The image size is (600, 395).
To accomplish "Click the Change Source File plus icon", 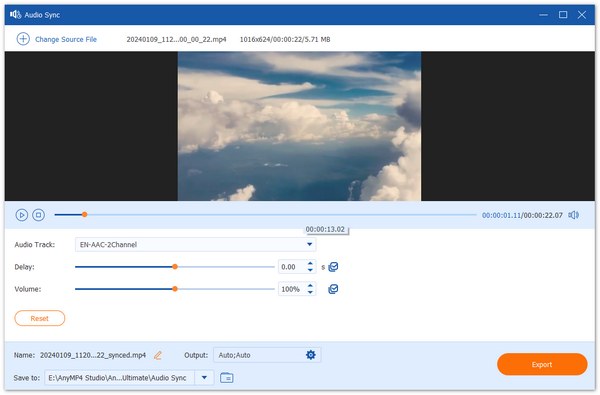I will click(23, 39).
